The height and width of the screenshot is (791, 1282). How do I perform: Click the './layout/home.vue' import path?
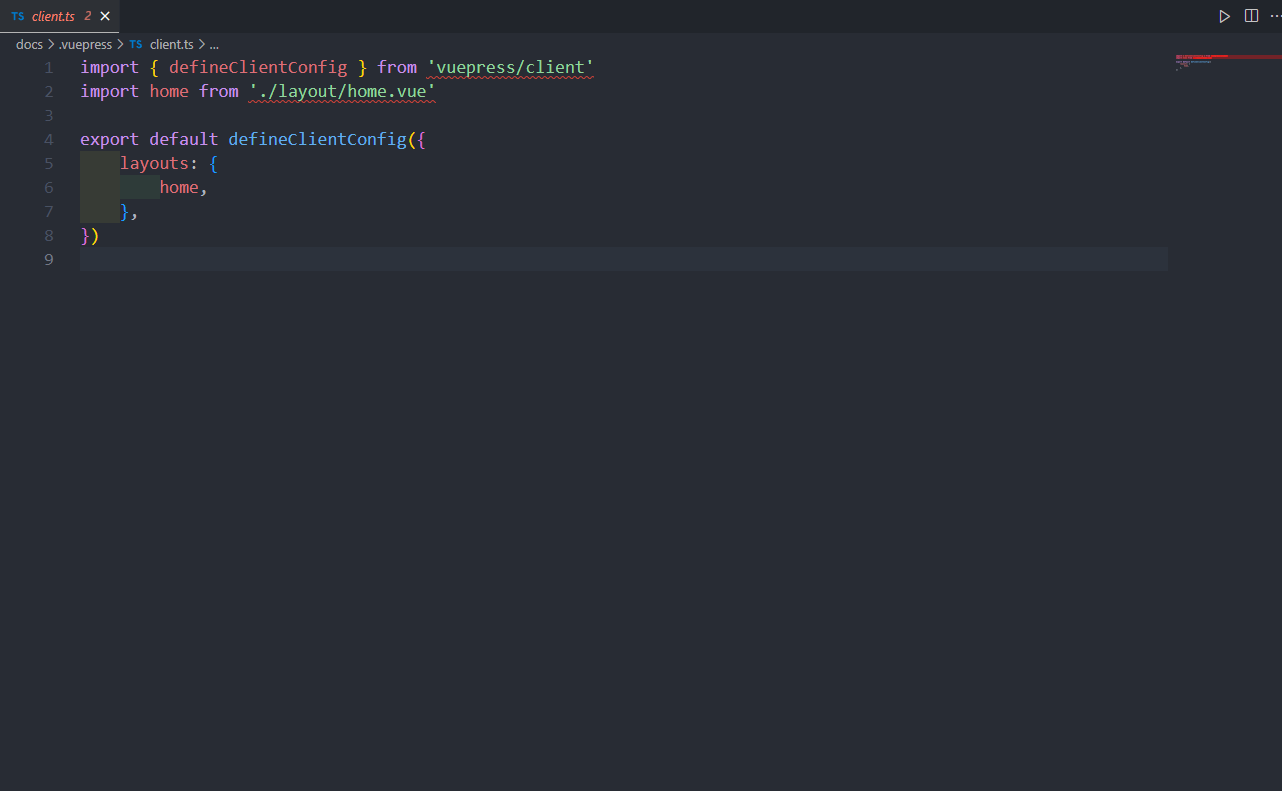coord(343,91)
